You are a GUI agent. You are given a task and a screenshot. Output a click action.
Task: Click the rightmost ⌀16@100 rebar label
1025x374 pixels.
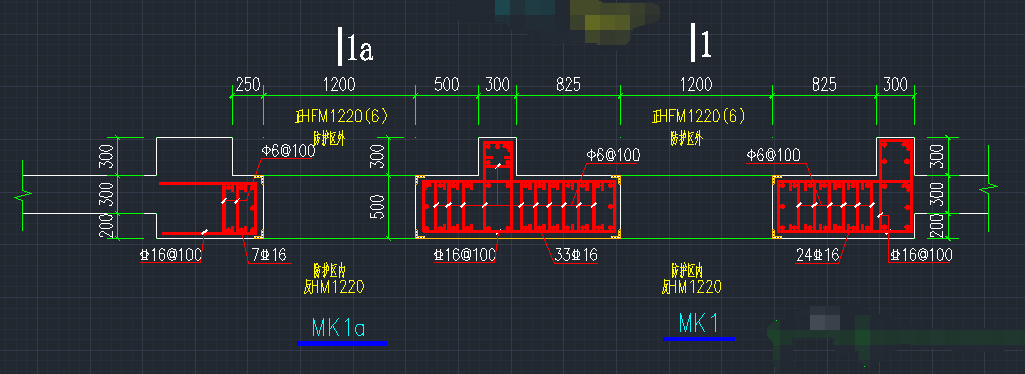tap(920, 255)
